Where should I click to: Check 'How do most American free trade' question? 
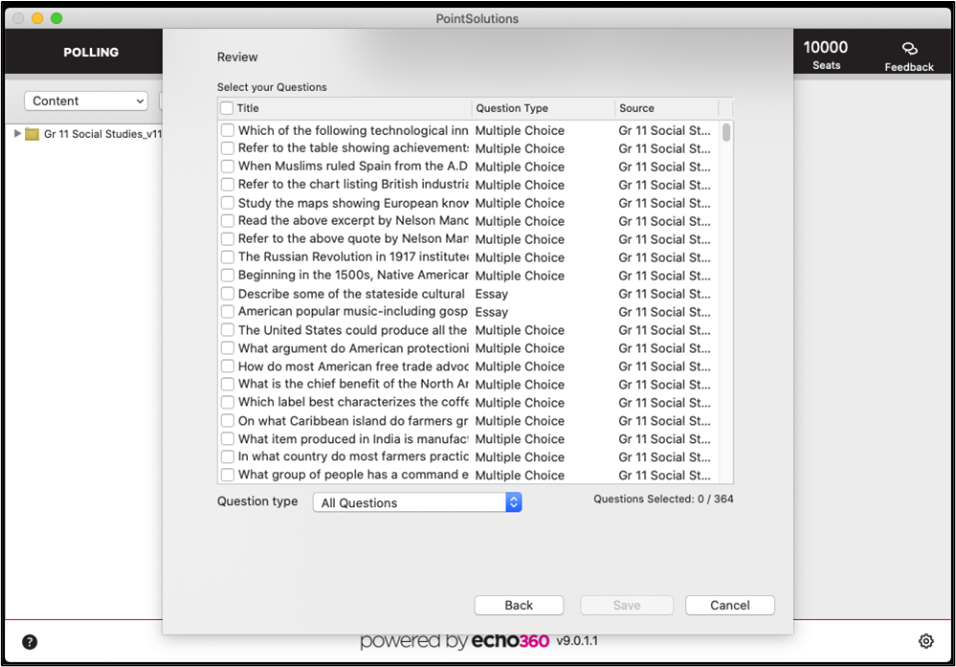[227, 366]
